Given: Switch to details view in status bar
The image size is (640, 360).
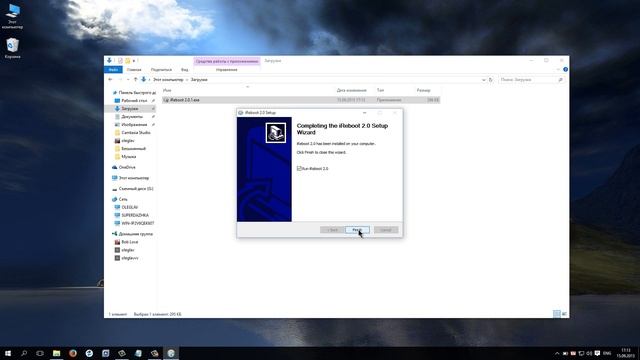Looking at the screenshot, I should 557,314.
